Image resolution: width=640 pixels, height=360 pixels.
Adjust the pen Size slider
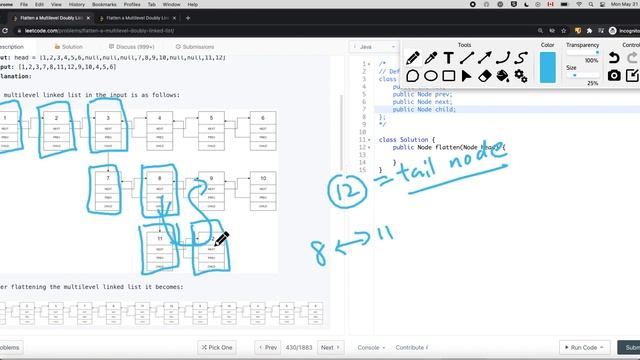coord(583,75)
